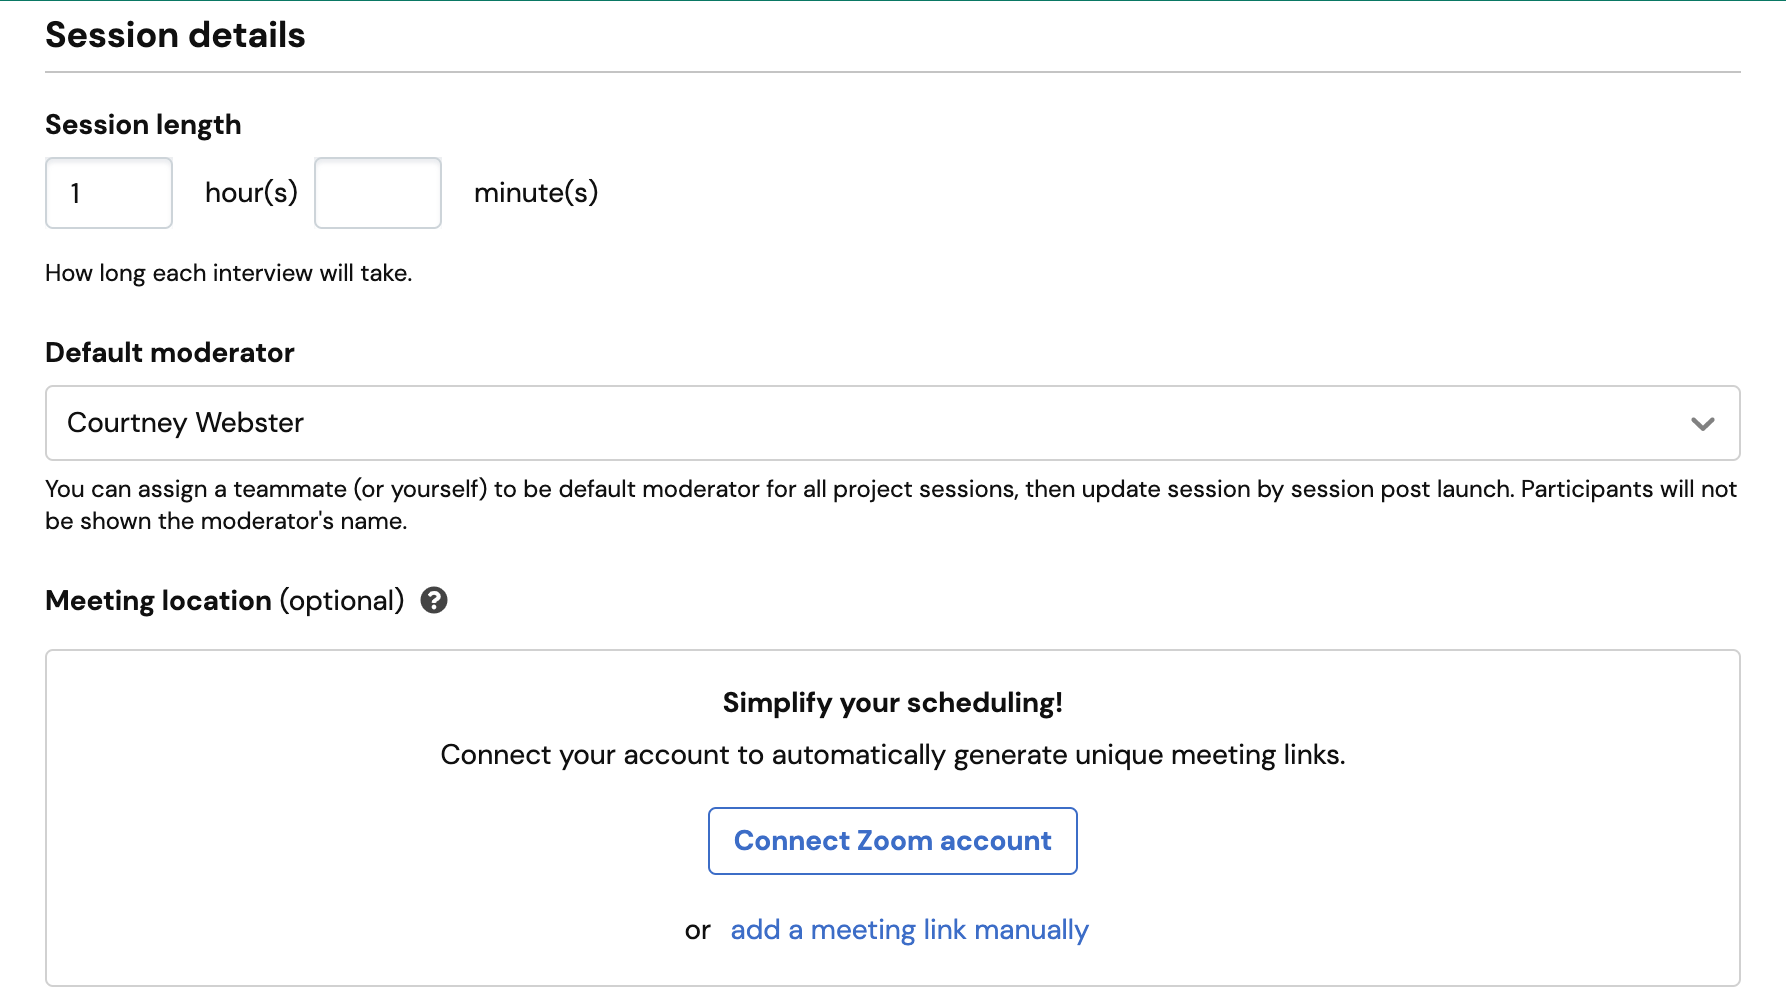The image size is (1786, 1008).
Task: Click the question mark help icon
Action: pos(433,600)
